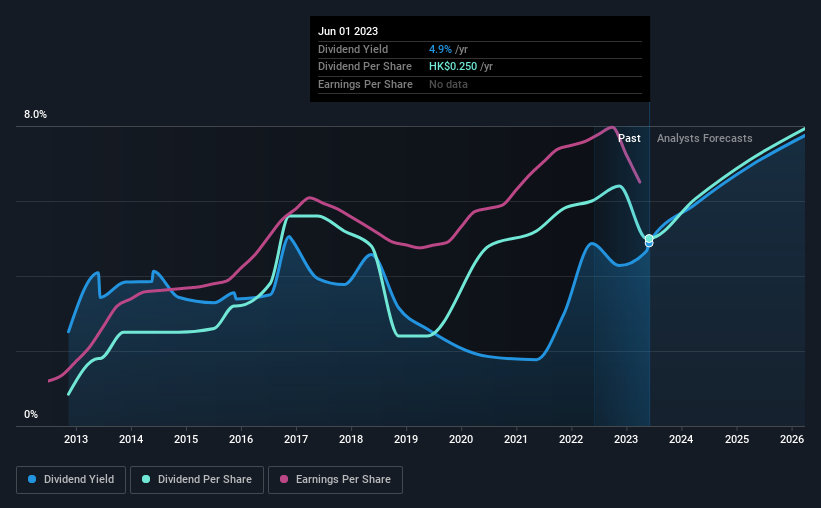Viewport: 821px width, 508px height.
Task: Click the Earnings Per Share tooltip row label
Action: click(365, 84)
